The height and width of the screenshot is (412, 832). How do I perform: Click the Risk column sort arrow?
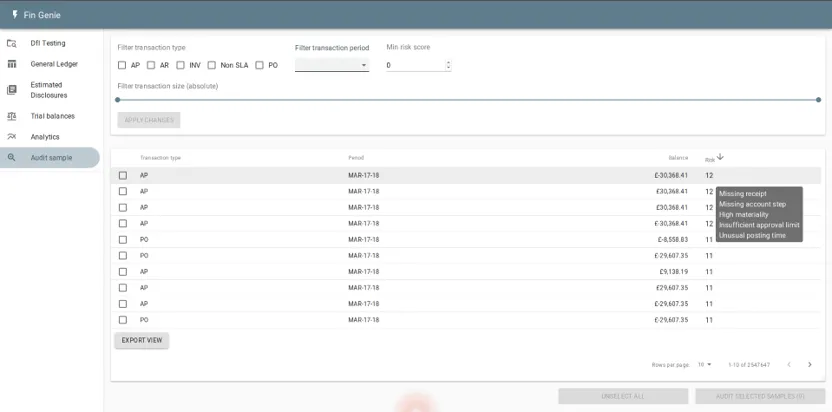(720, 157)
